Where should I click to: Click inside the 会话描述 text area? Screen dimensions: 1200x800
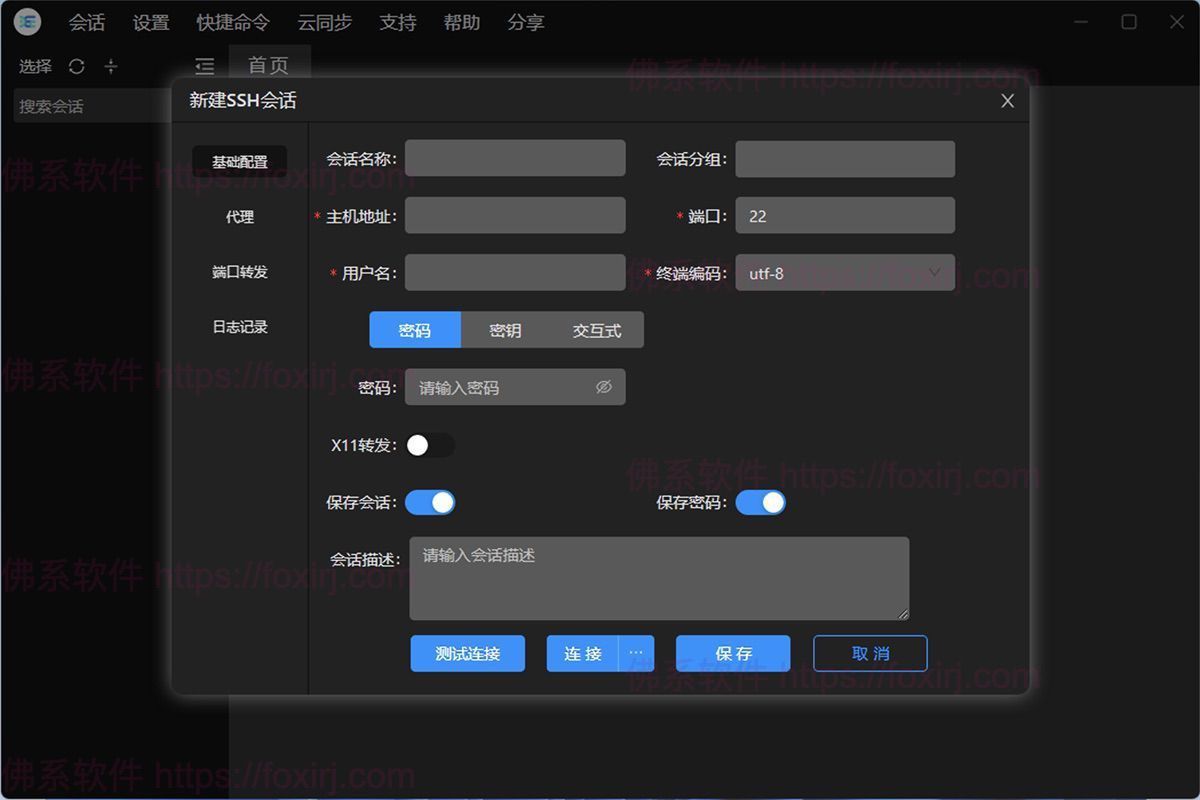660,578
